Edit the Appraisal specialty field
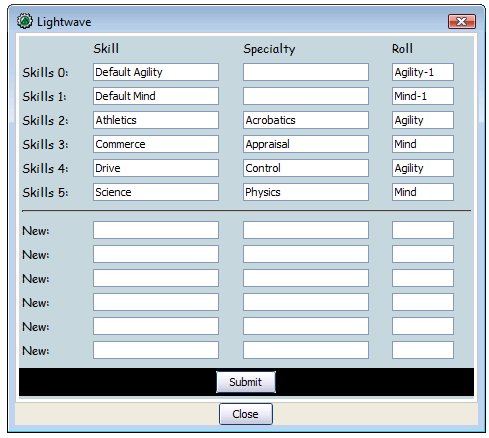489x438 pixels. coord(306,144)
